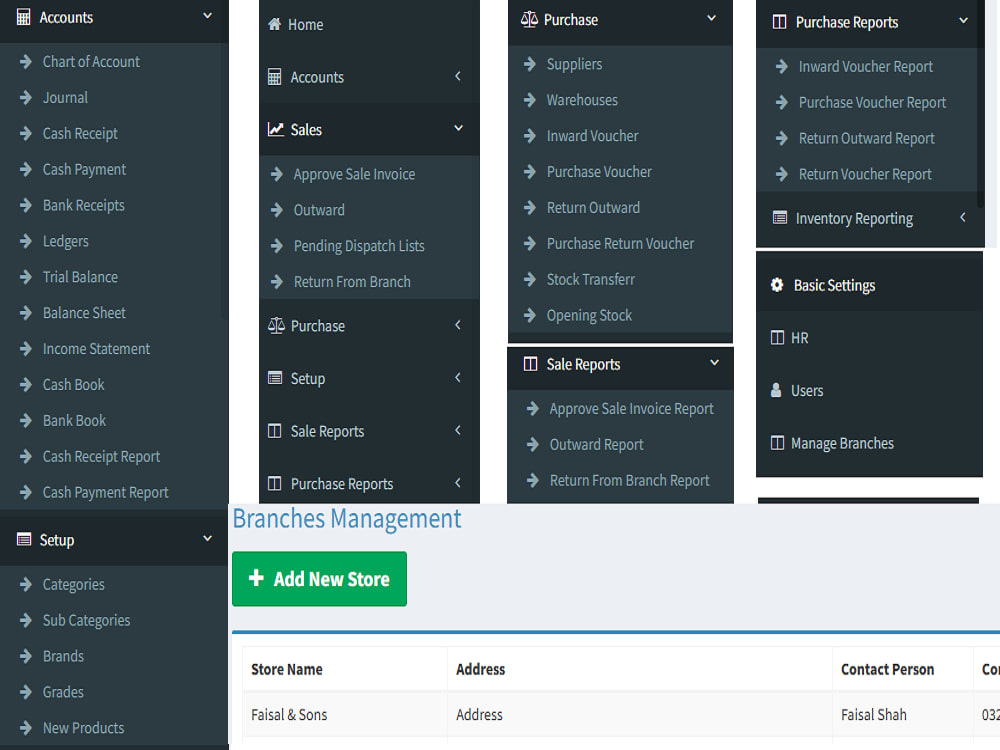This screenshot has width=1000, height=750.
Task: Click the Accounts calculator icon in left sidebar header
Action: point(24,17)
